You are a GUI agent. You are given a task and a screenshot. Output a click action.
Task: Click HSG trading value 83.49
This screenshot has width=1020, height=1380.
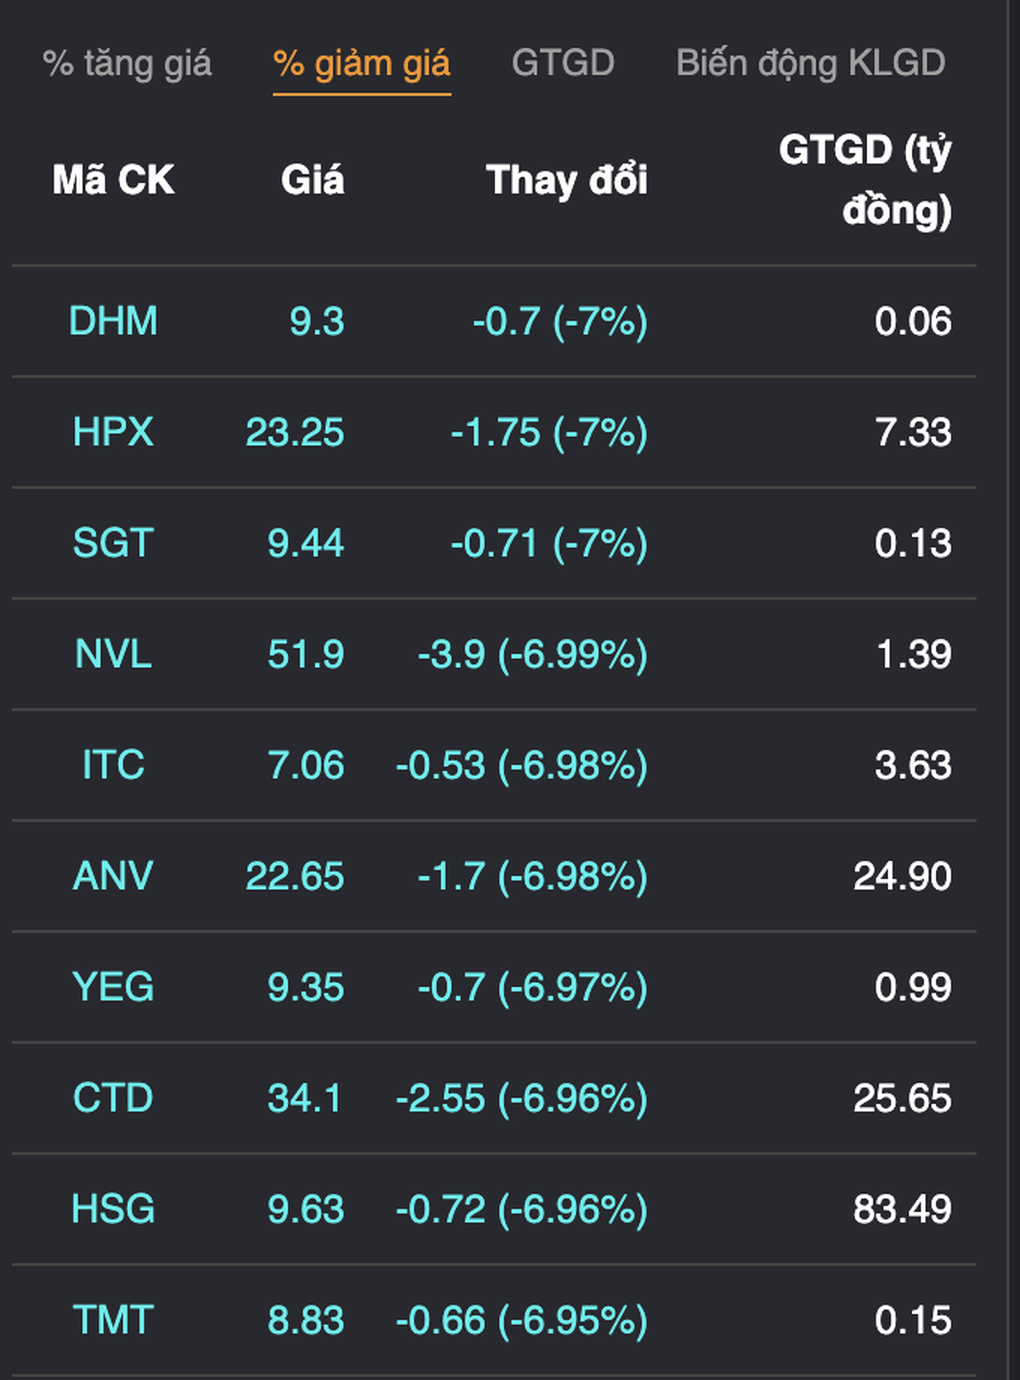pos(902,1209)
